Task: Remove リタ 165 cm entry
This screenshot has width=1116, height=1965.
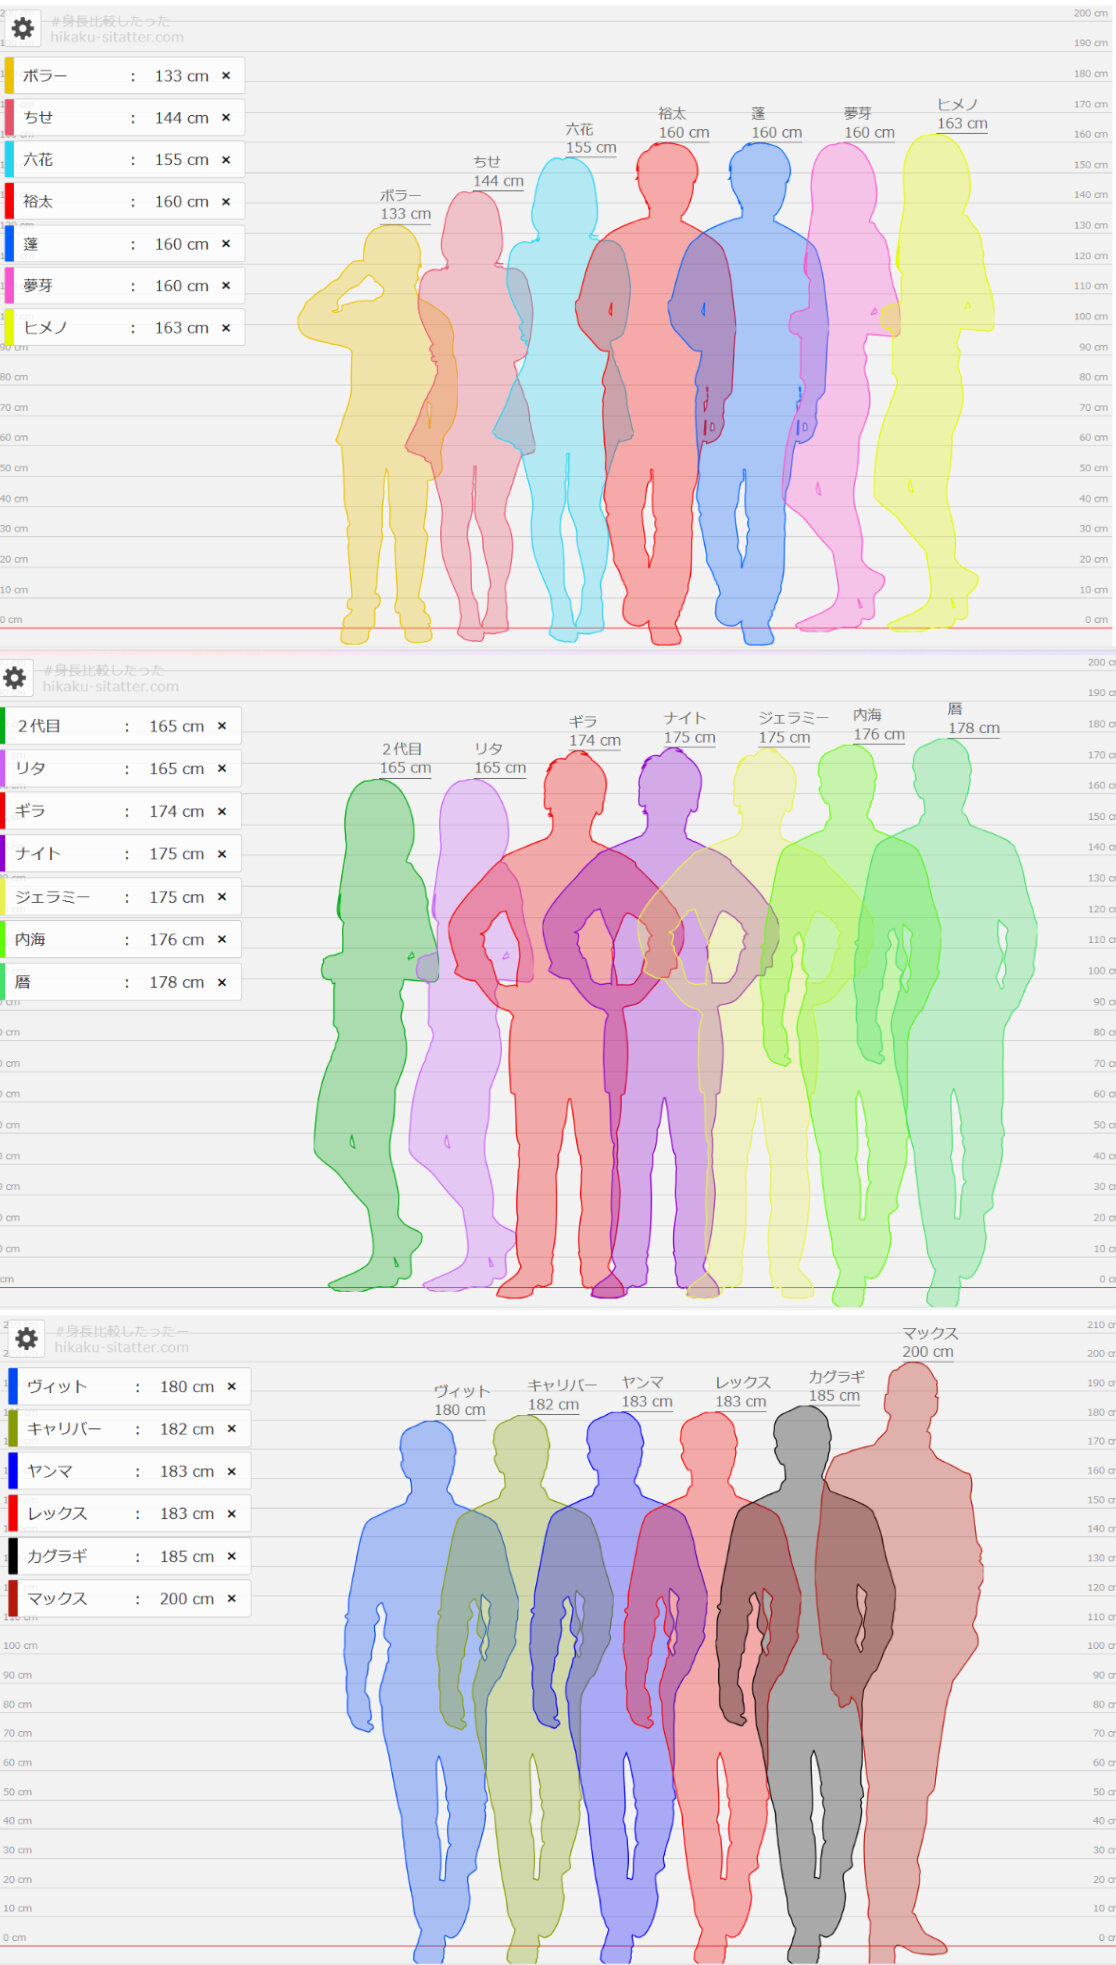Action: 222,769
